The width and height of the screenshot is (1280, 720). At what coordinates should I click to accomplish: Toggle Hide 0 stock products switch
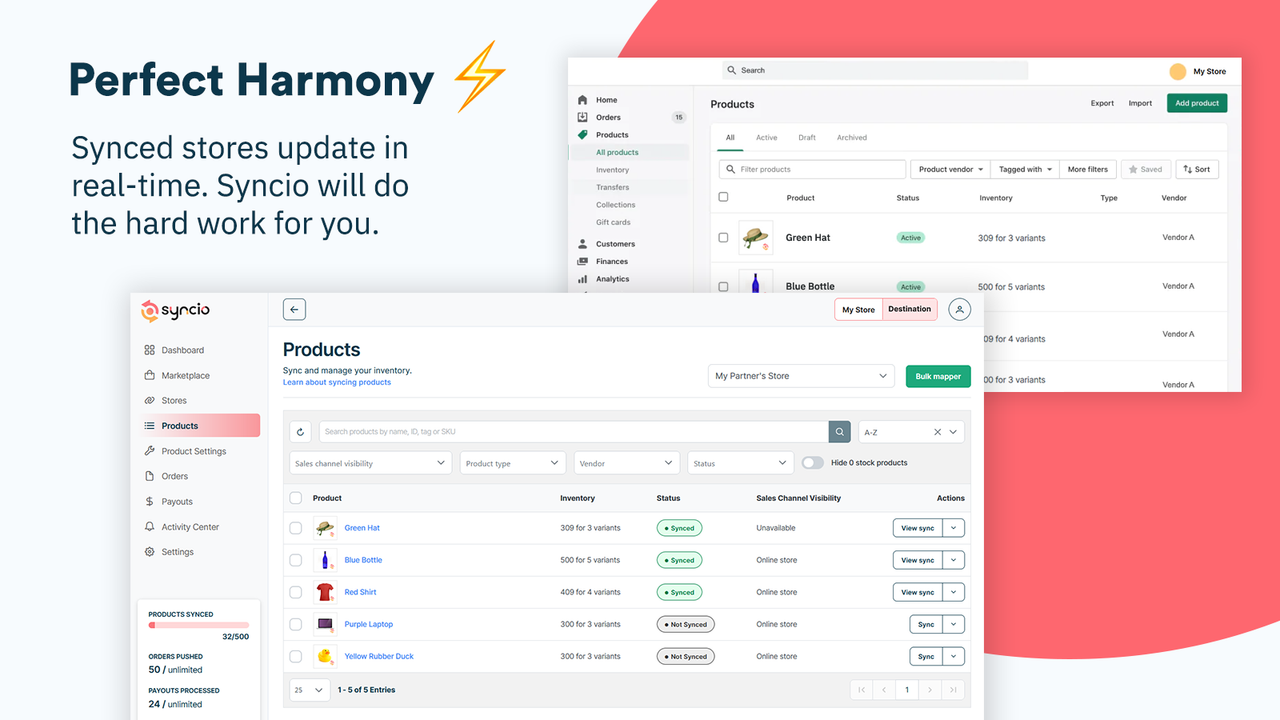[x=813, y=463]
